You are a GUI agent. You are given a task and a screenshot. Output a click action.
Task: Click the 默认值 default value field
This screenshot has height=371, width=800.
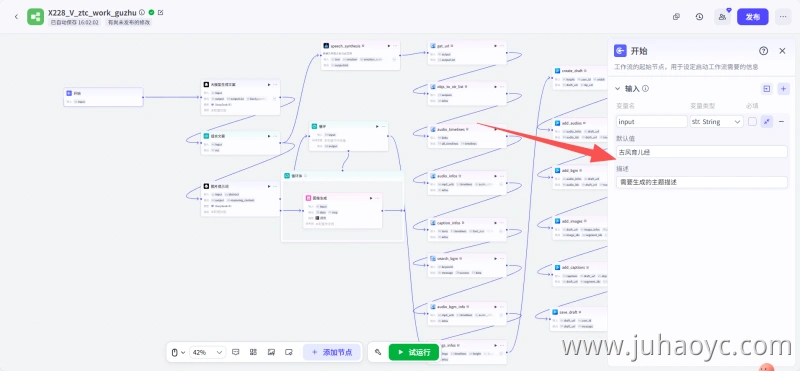(702, 152)
